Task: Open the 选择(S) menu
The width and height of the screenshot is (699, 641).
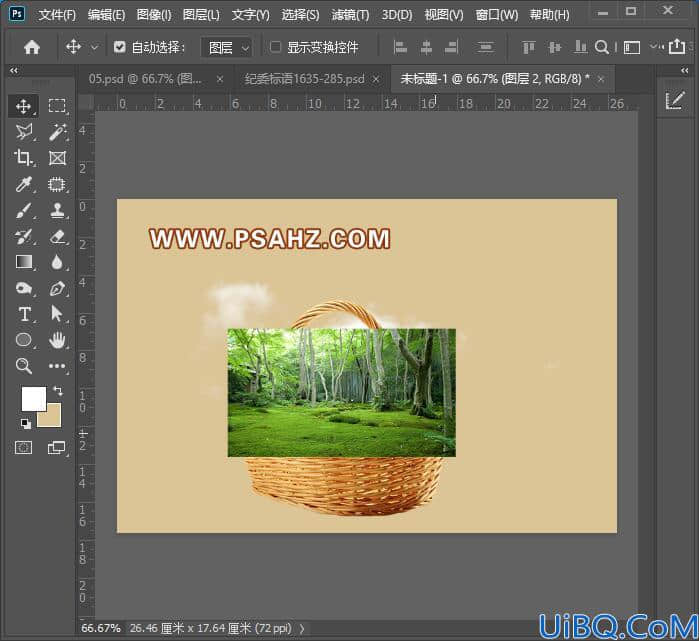Action: click(x=300, y=15)
